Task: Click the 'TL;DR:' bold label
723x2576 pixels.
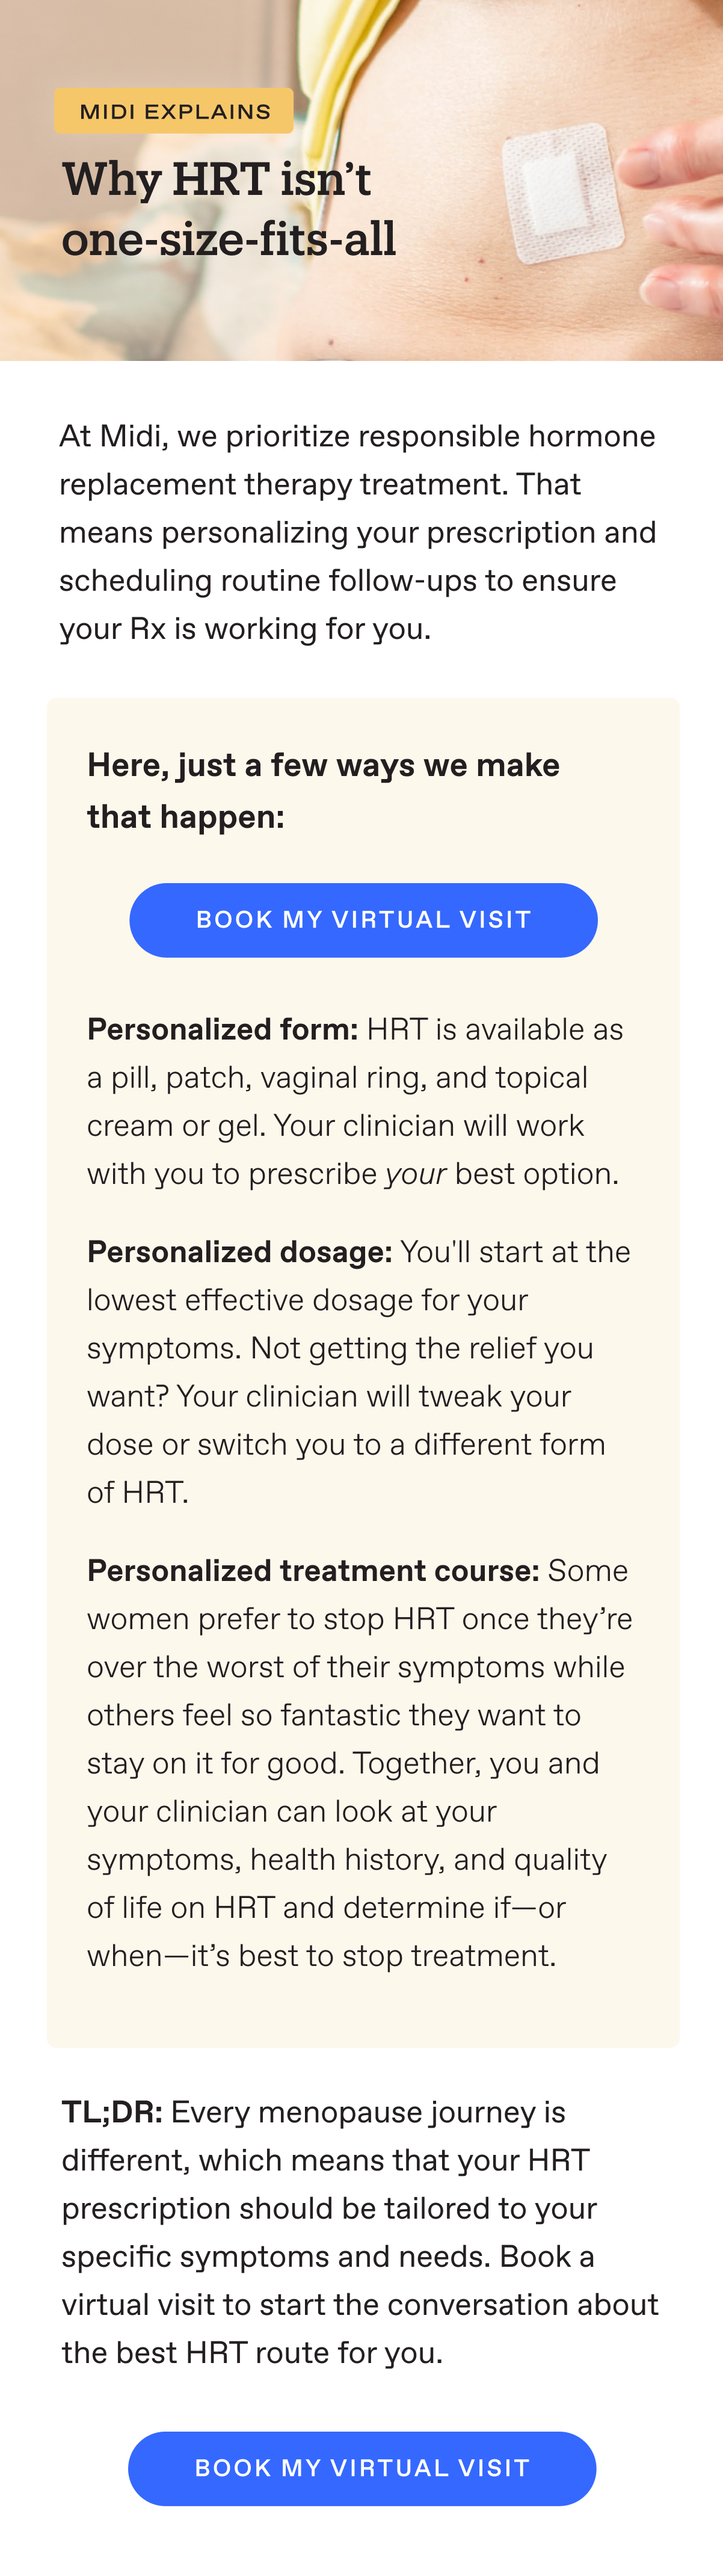Action: click(x=112, y=2112)
